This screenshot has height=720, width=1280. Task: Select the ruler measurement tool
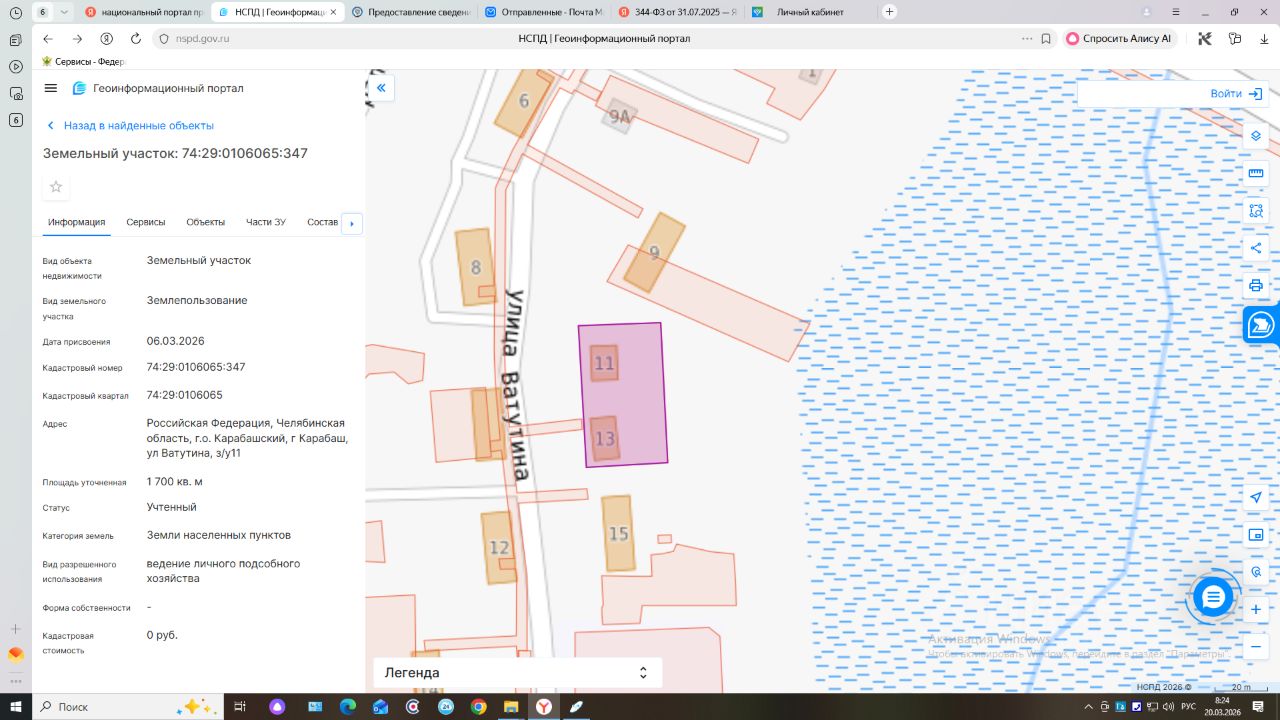tap(1256, 173)
